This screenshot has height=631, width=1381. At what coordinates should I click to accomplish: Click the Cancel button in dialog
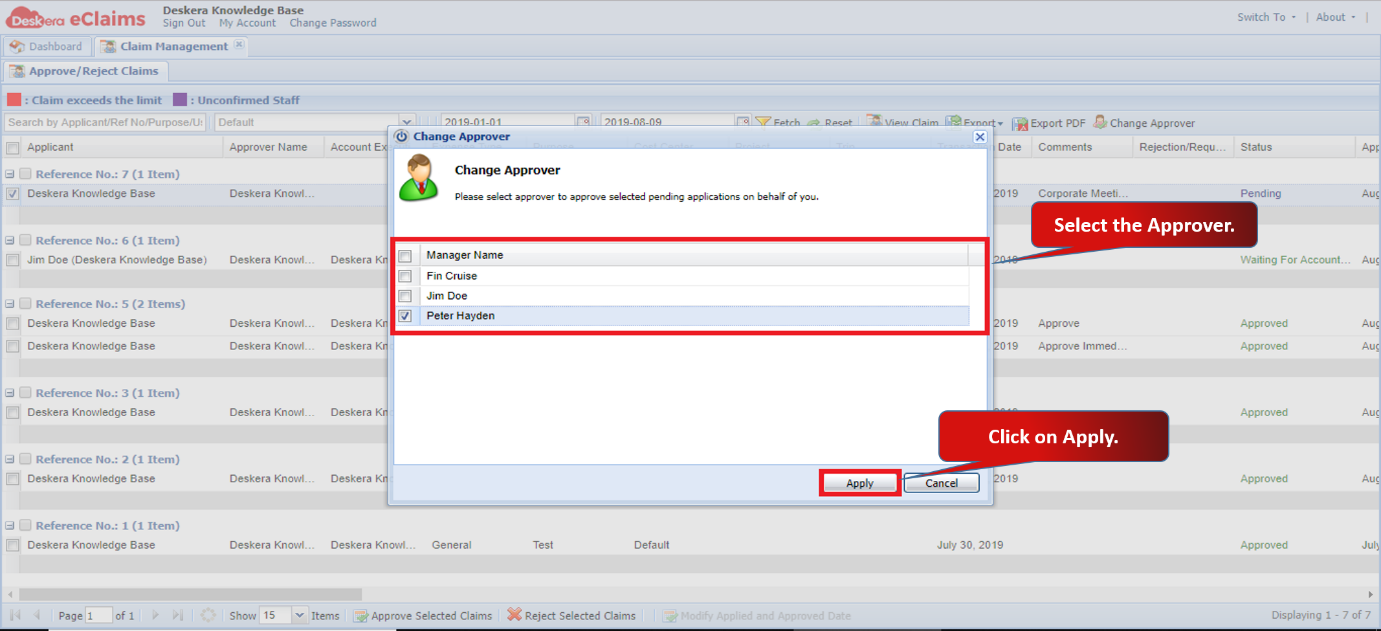(x=942, y=483)
